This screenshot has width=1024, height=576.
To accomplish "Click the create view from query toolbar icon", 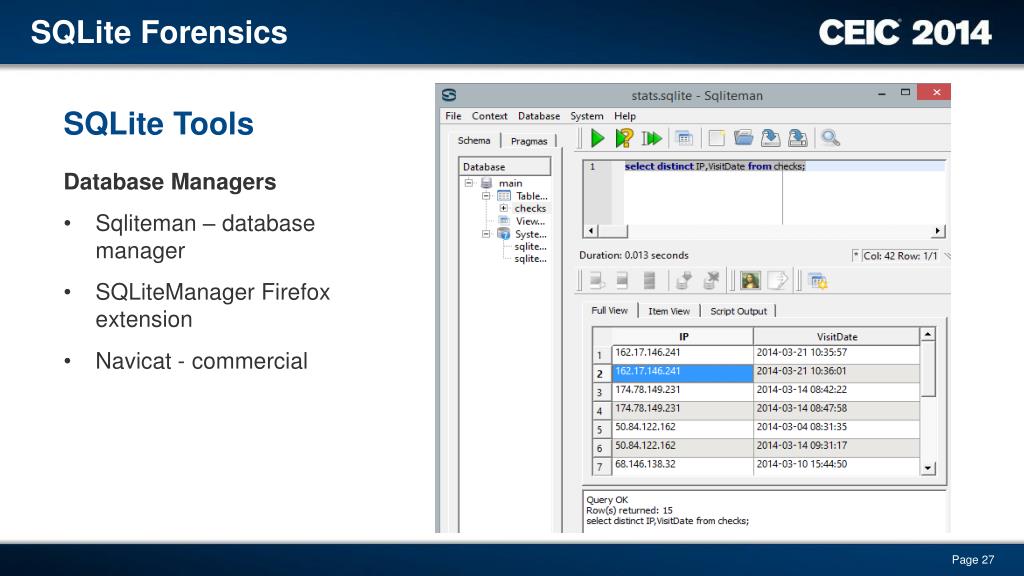I will [684, 138].
